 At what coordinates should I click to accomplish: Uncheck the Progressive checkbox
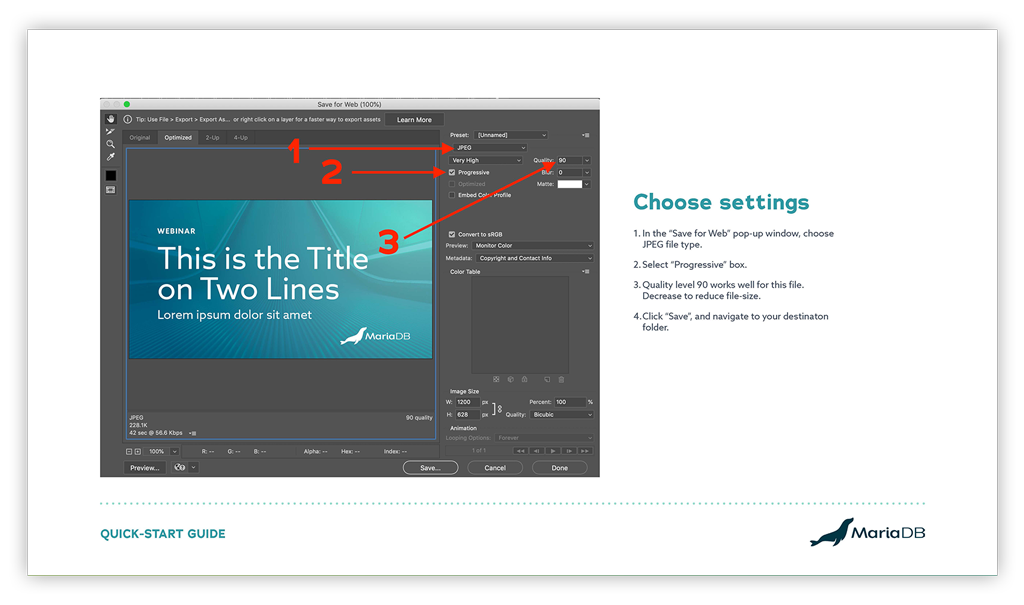(452, 173)
